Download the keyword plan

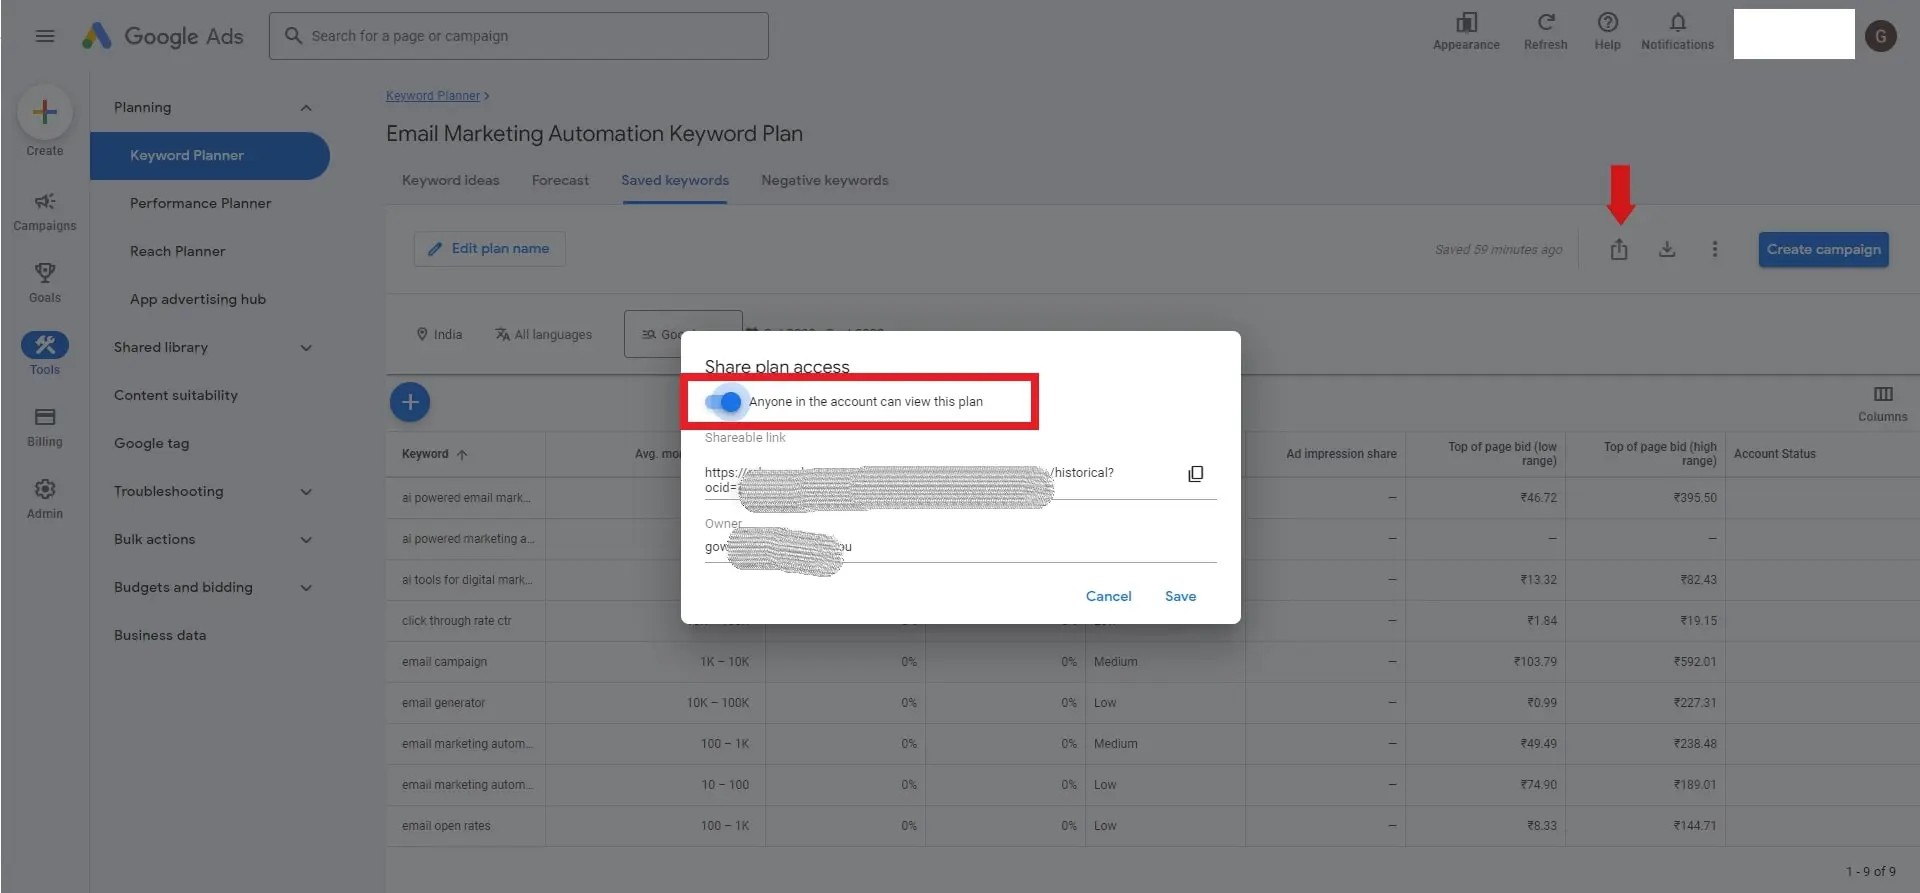point(1667,250)
